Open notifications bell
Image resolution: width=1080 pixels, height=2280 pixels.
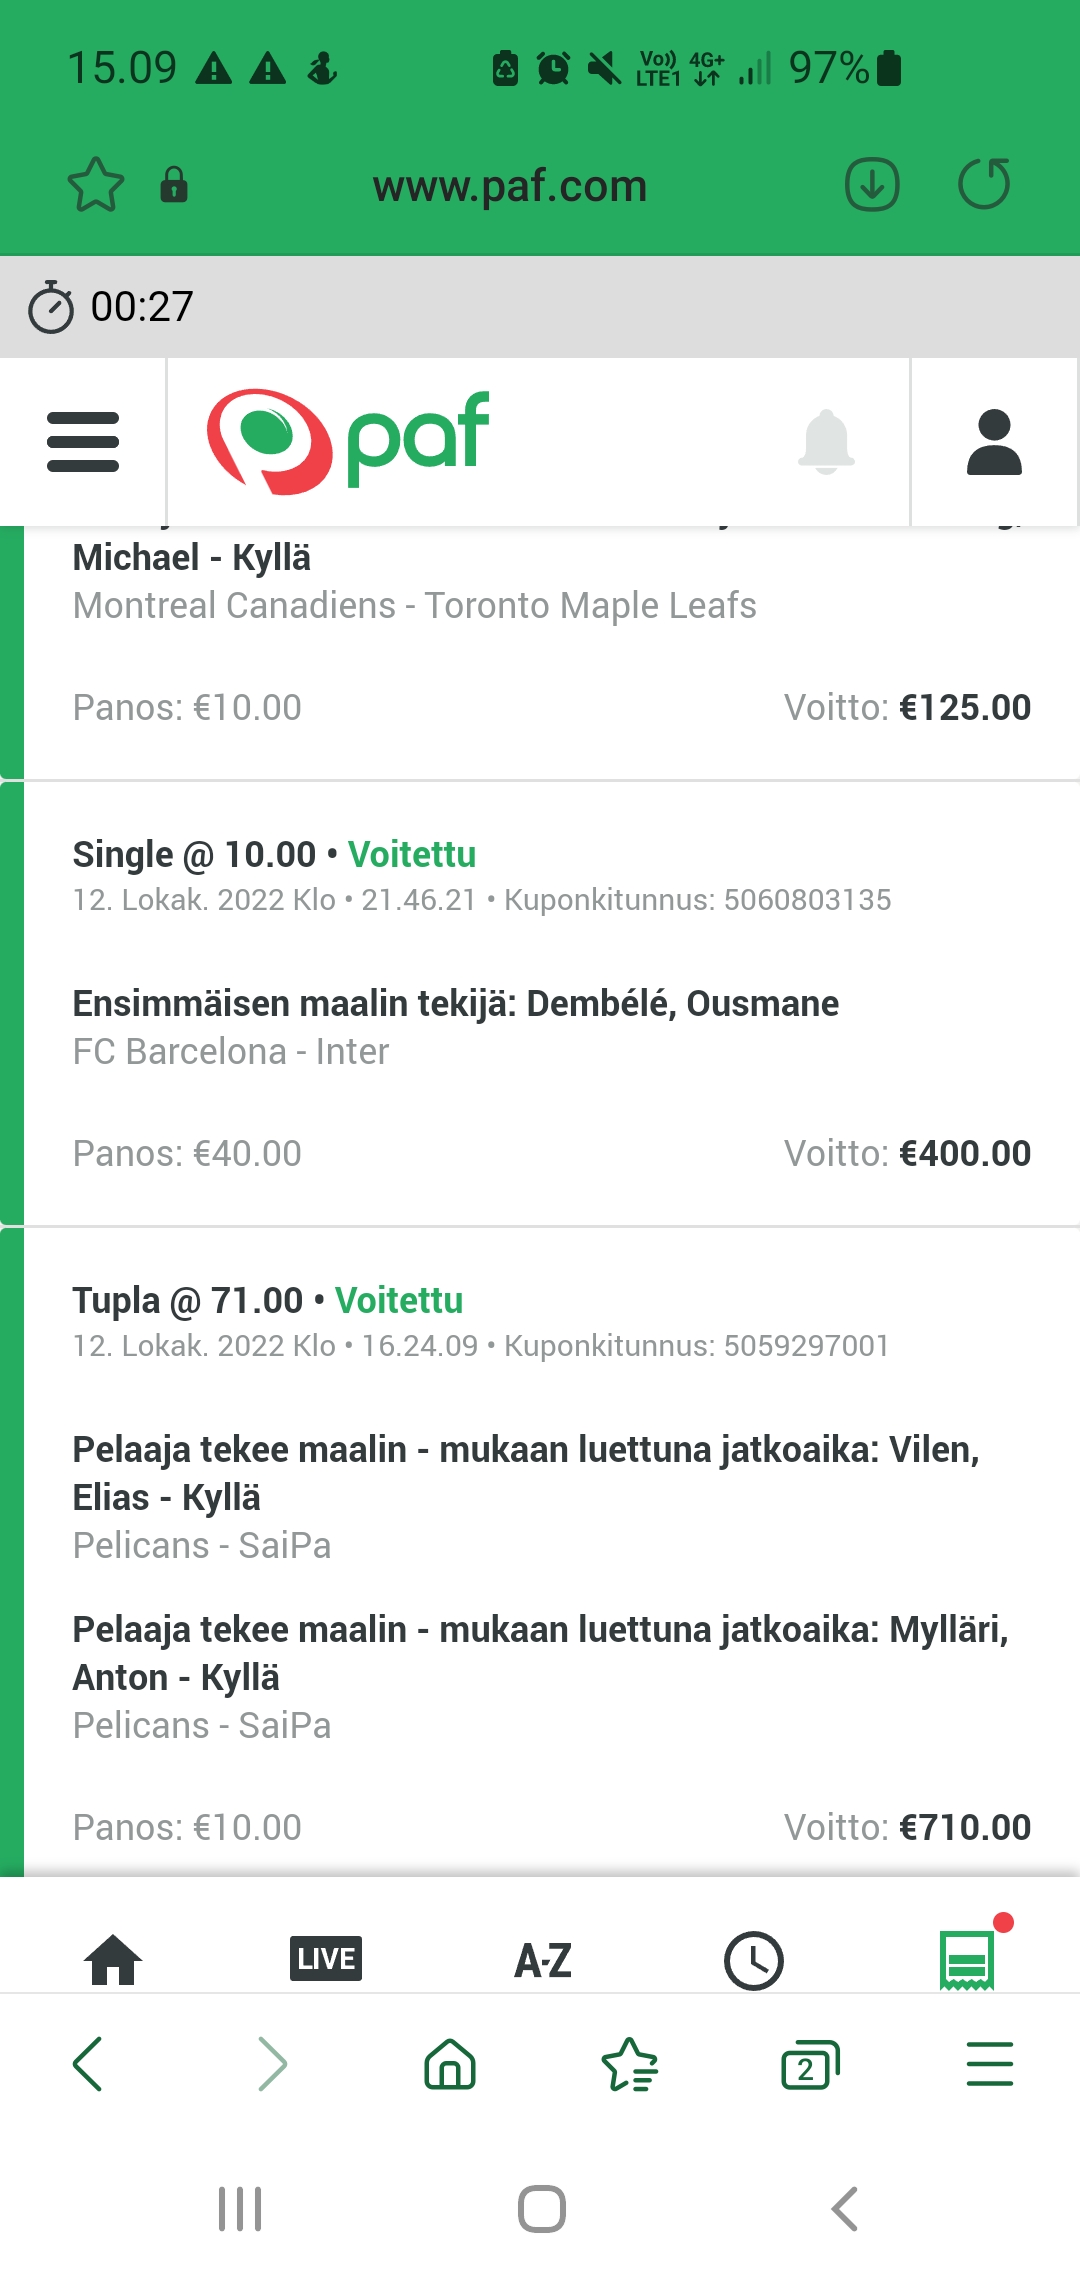tap(827, 441)
